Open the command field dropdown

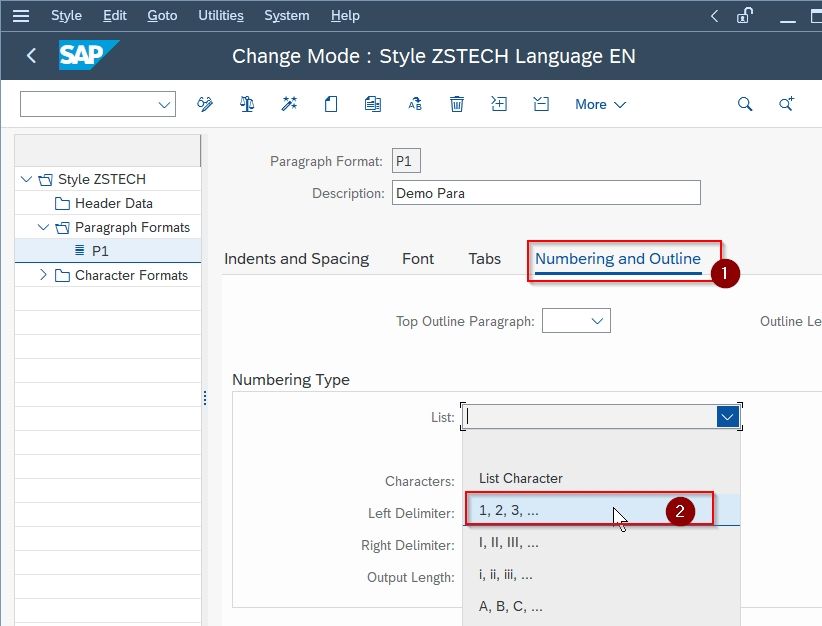pyautogui.click(x=164, y=104)
